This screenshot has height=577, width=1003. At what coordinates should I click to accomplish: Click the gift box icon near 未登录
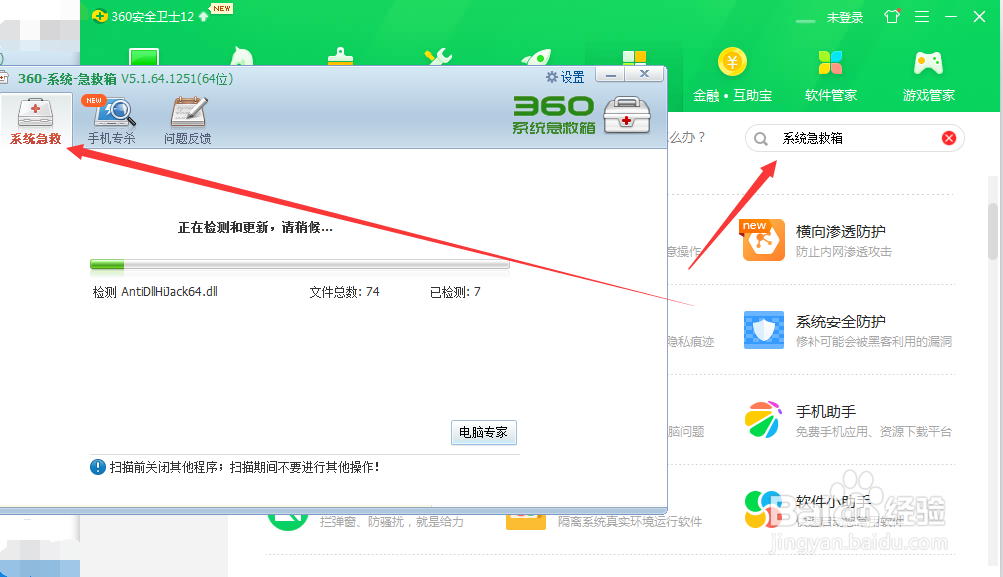click(x=891, y=16)
